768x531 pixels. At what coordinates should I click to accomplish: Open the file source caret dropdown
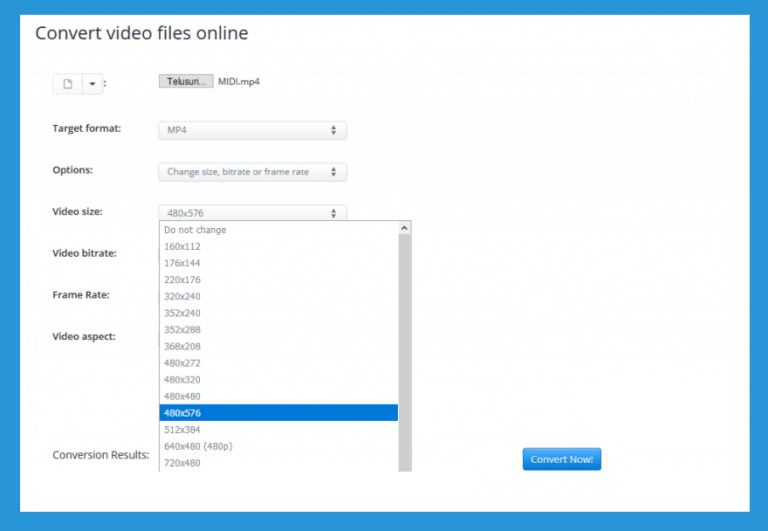[x=93, y=84]
